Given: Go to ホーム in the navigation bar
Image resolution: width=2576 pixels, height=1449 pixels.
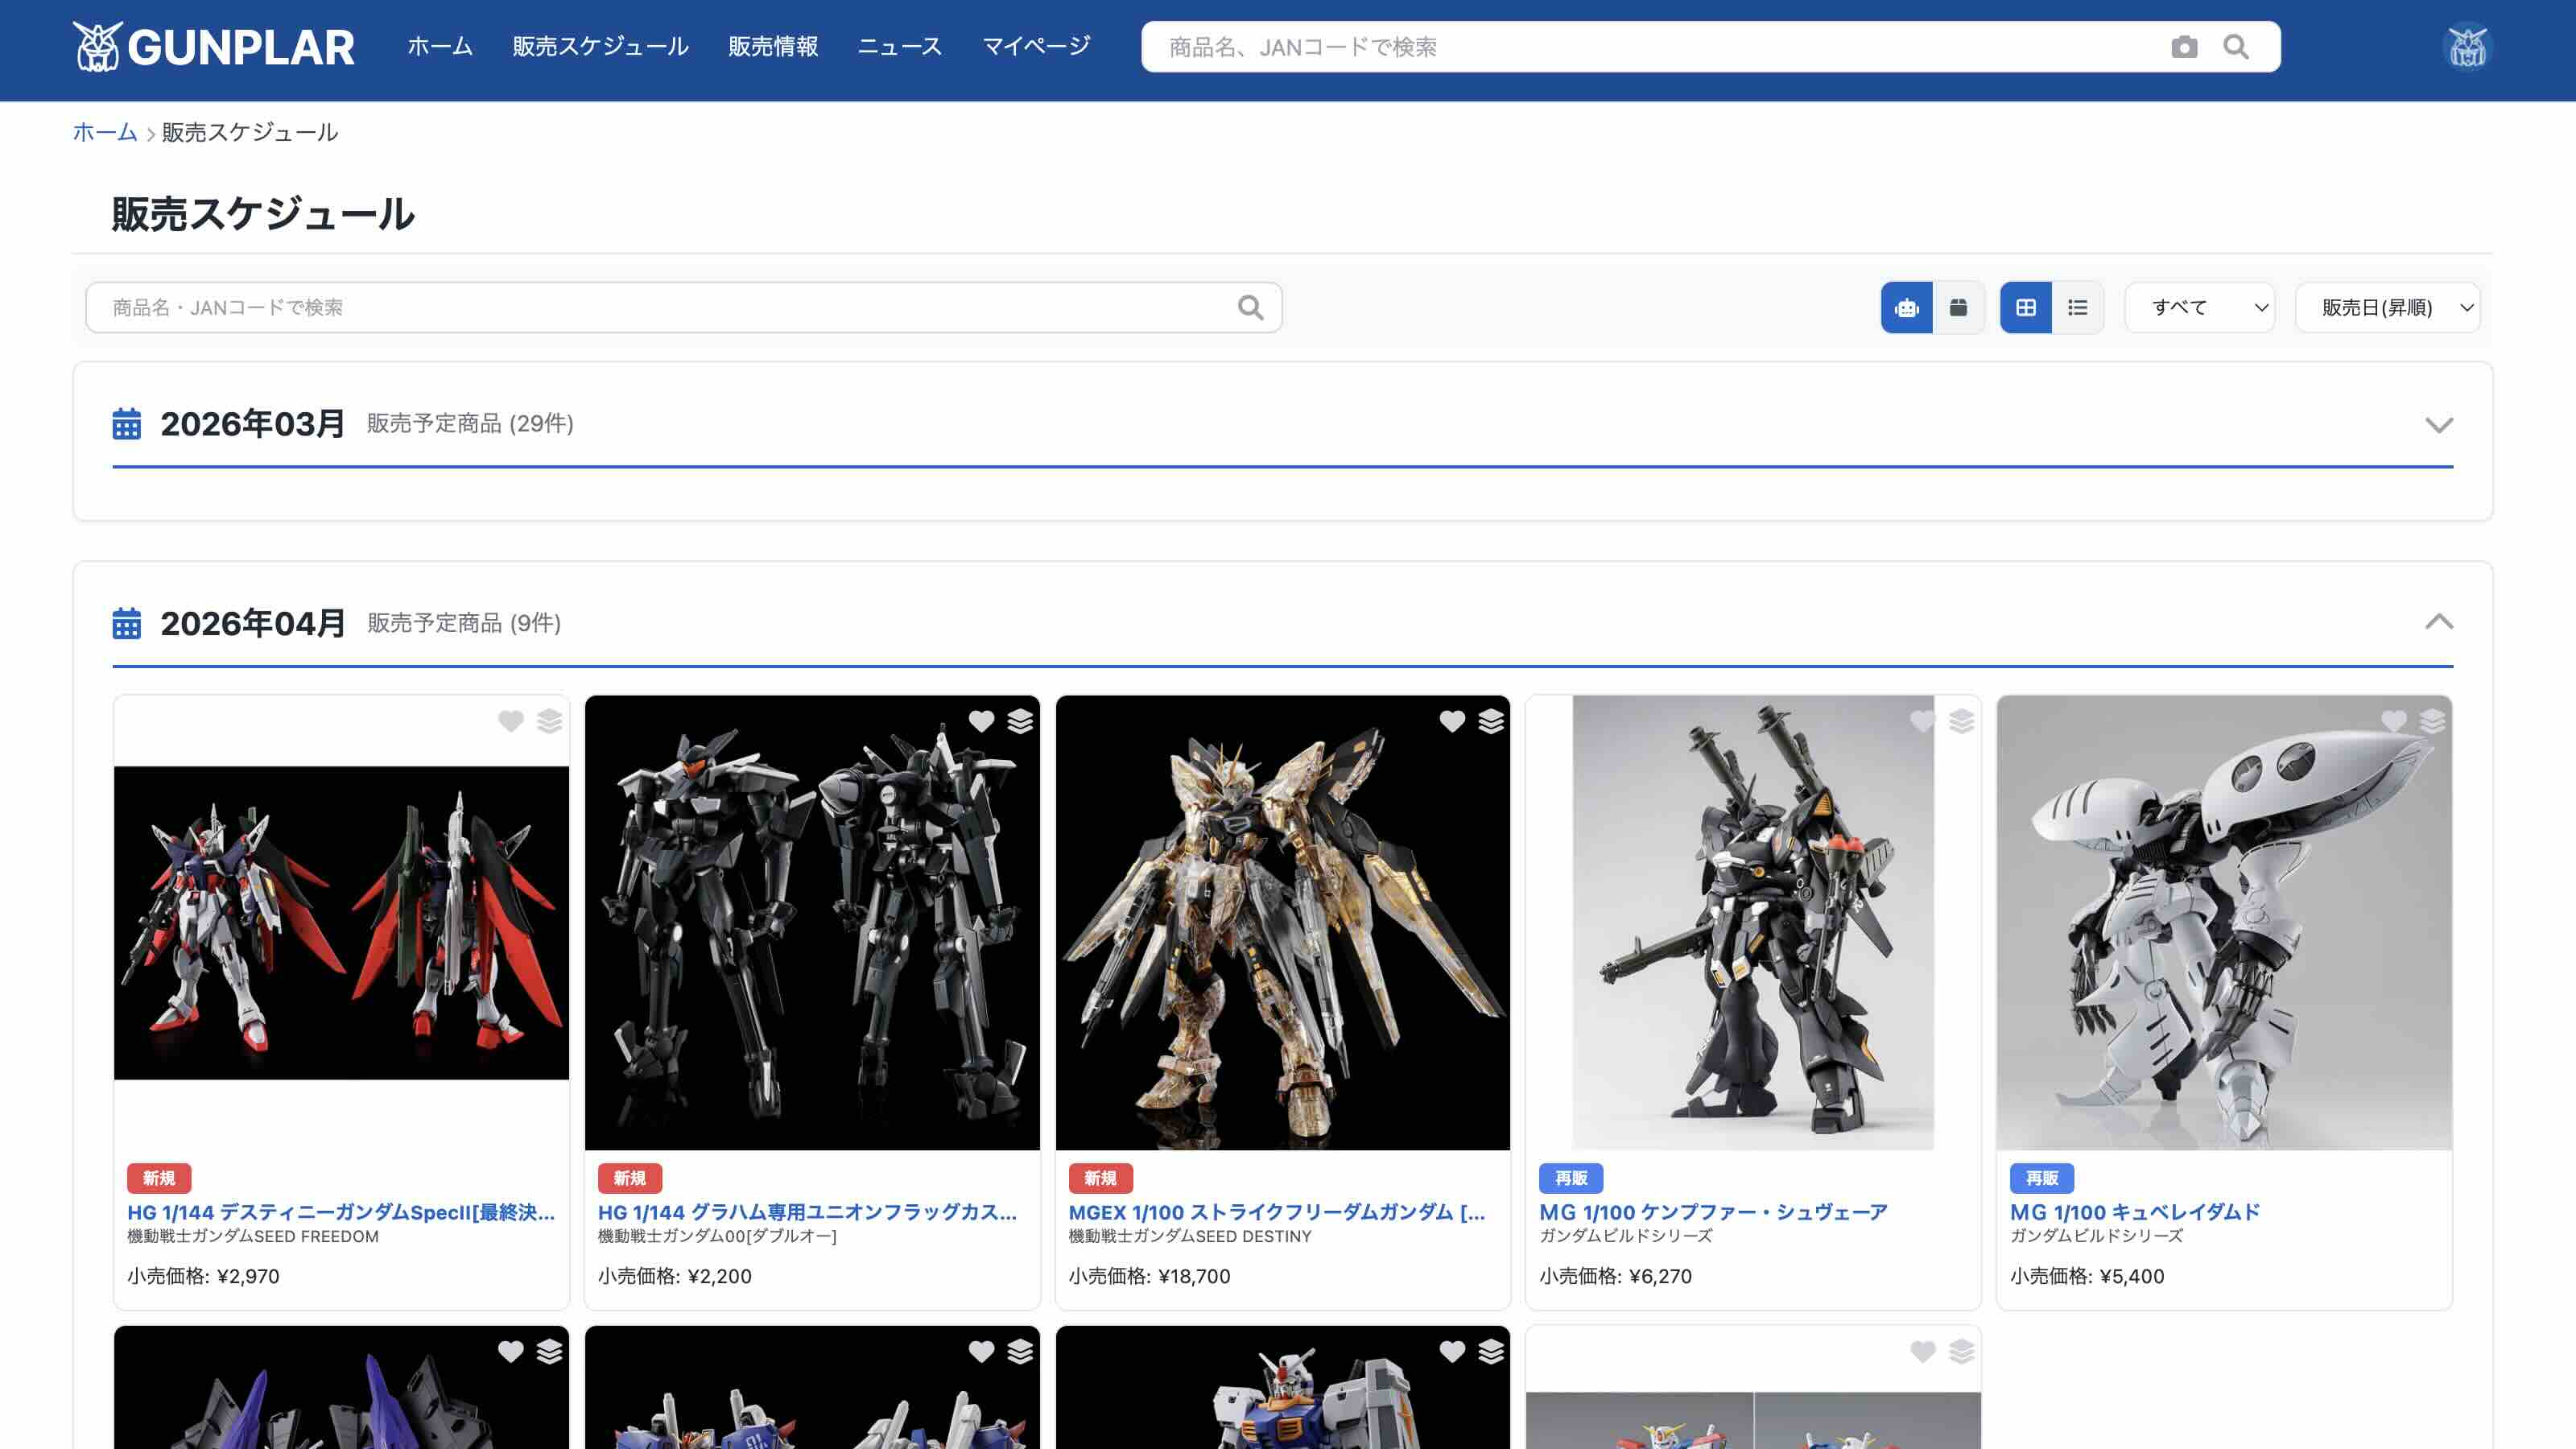Looking at the screenshot, I should pyautogui.click(x=440, y=47).
